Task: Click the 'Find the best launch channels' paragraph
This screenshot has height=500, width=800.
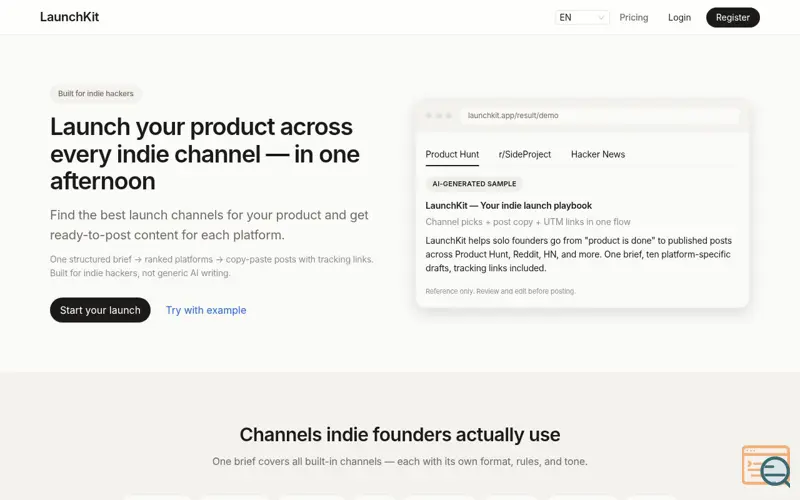Action: (209, 225)
